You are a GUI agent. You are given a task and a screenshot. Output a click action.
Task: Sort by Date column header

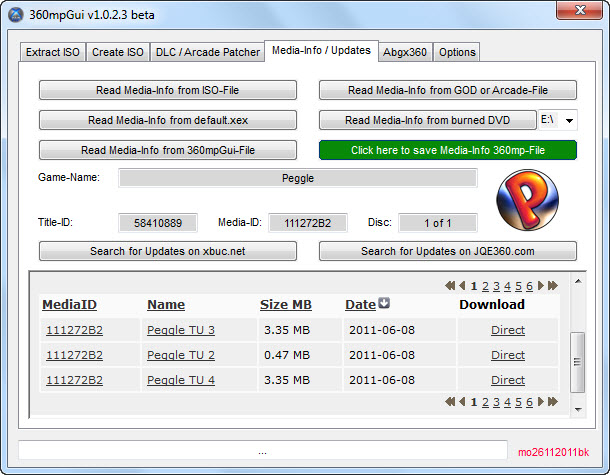pos(361,305)
